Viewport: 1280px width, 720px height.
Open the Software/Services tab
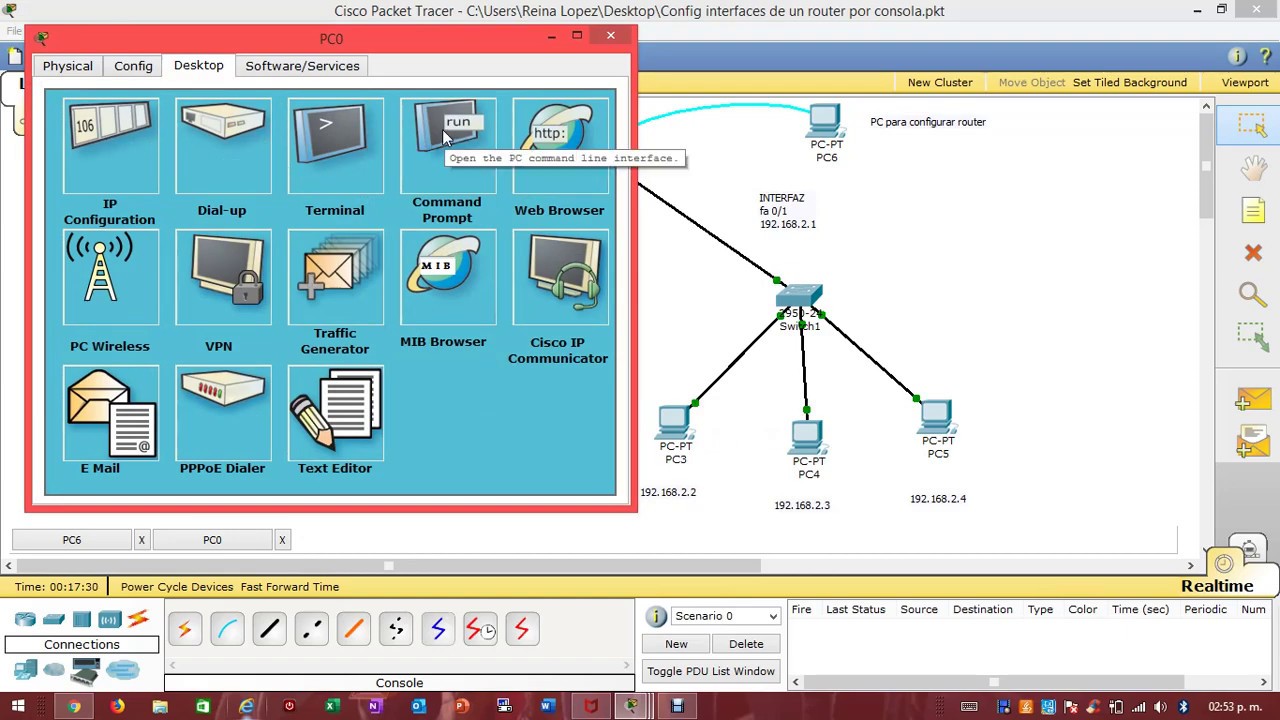(302, 66)
